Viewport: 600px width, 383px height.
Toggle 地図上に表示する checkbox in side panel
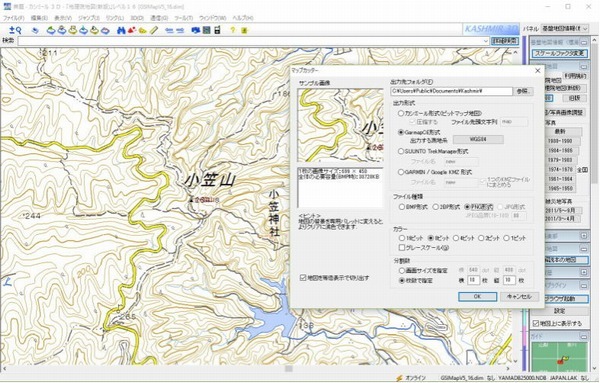(x=536, y=323)
